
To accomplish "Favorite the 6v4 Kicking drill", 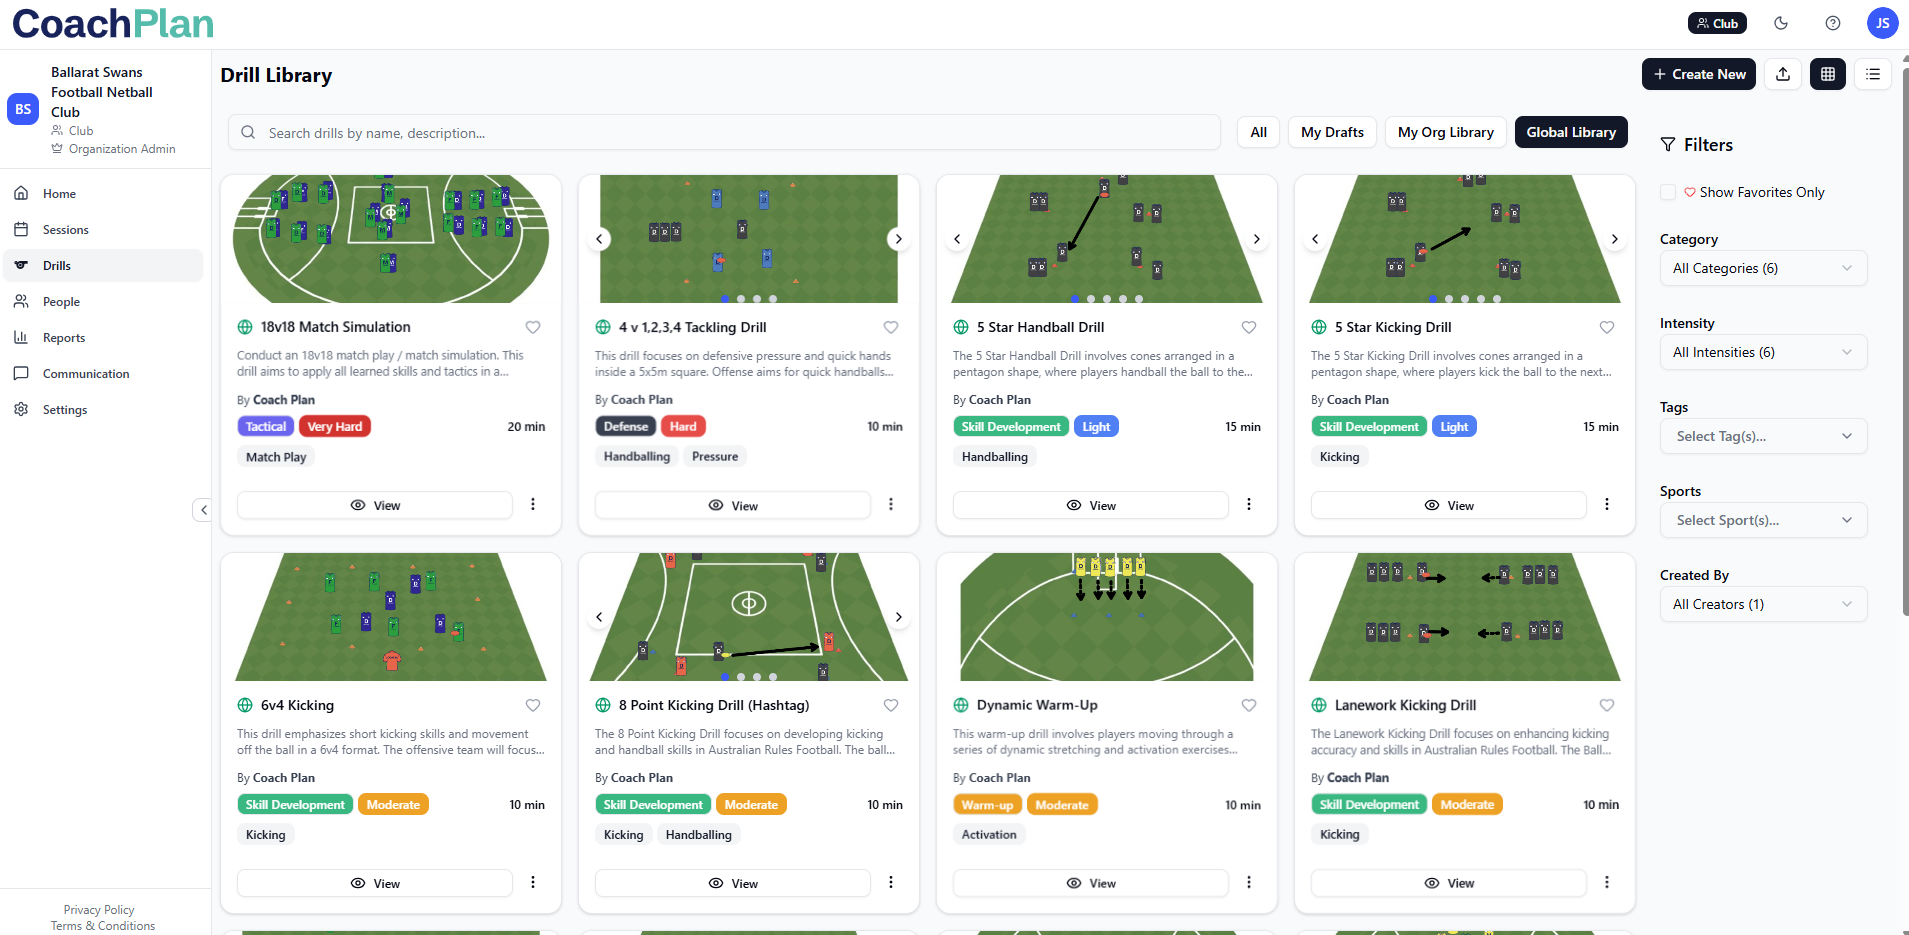I will [x=533, y=705].
